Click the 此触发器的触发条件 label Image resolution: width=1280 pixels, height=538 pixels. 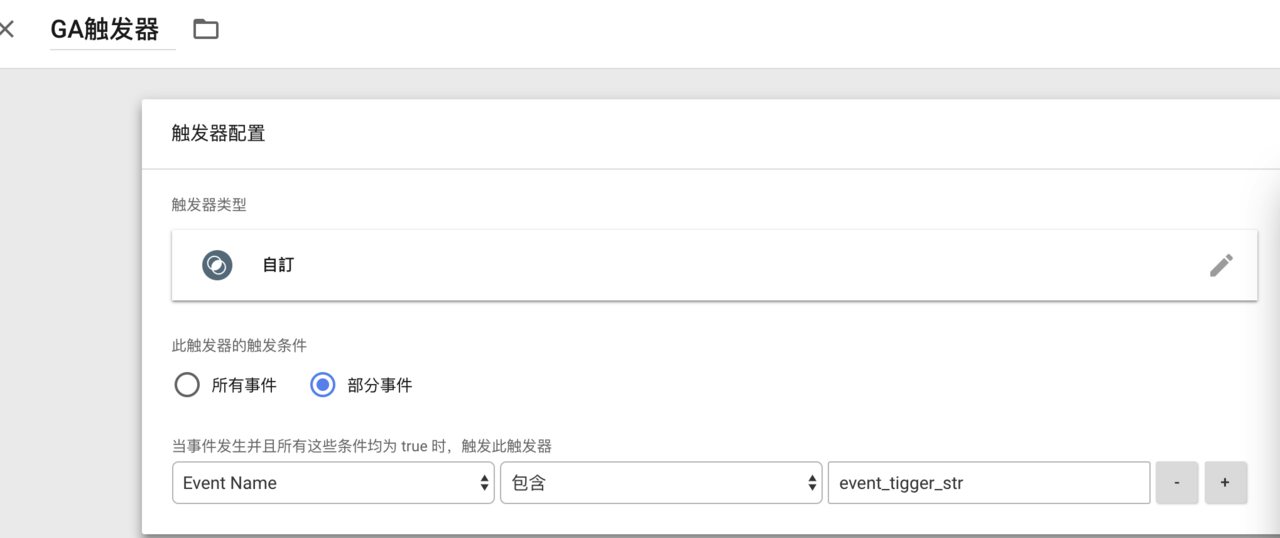(x=239, y=345)
